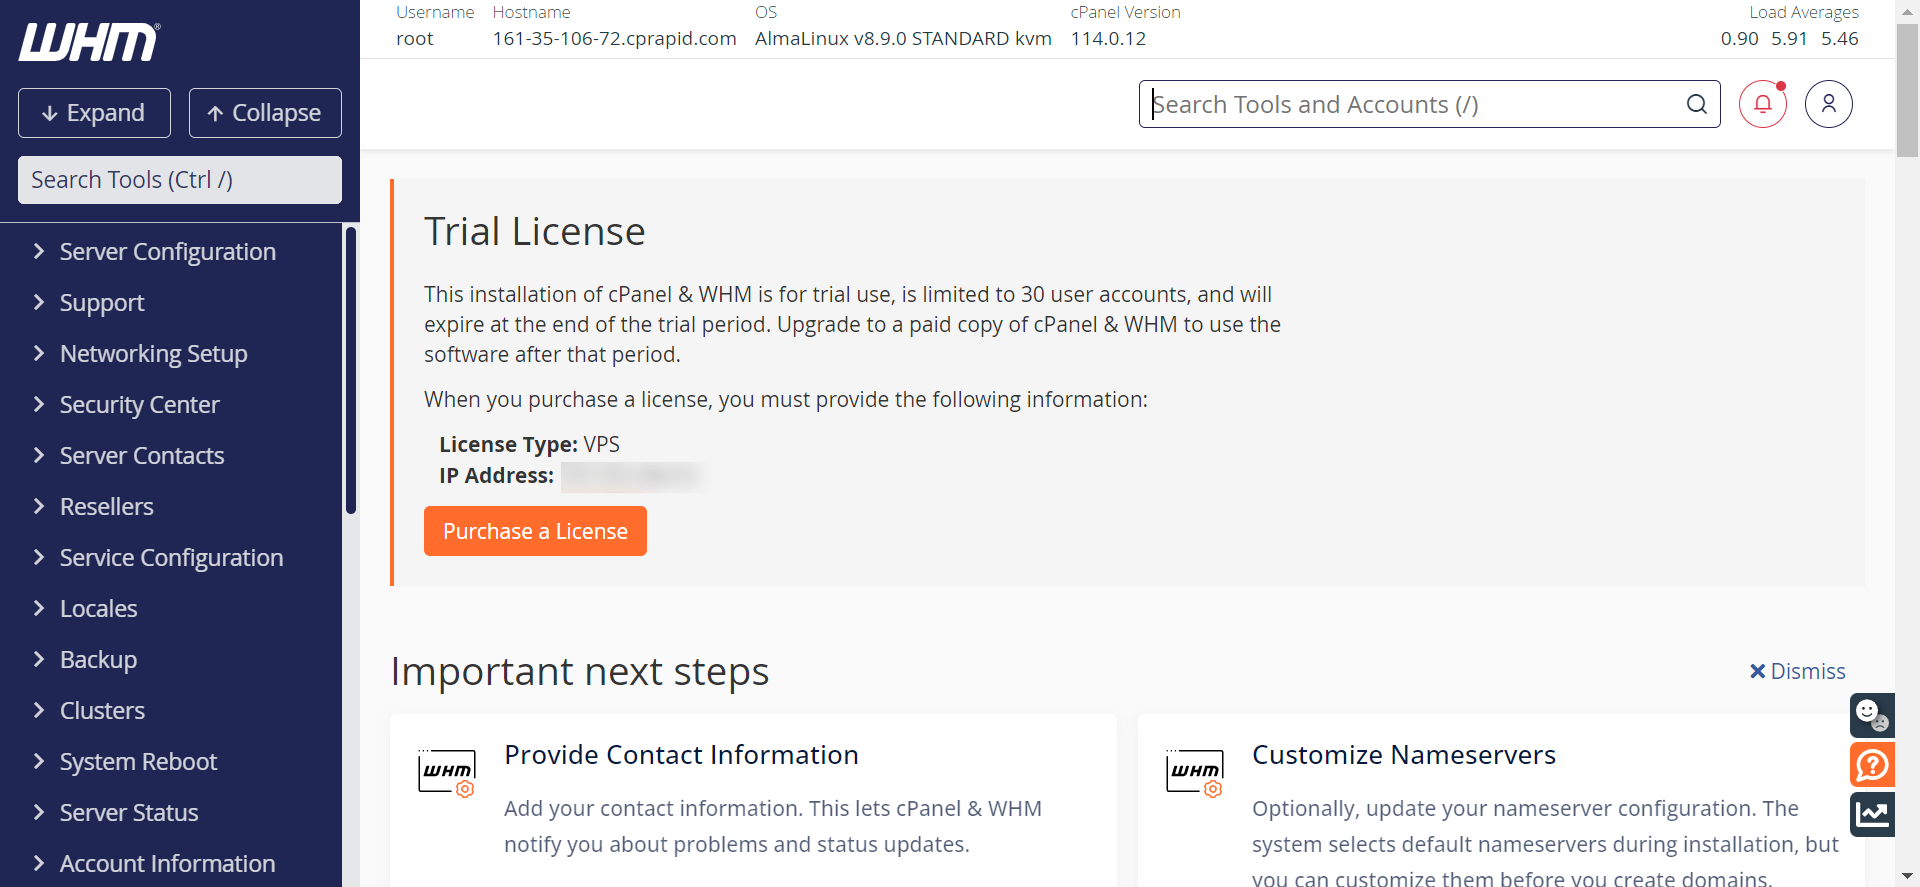The height and width of the screenshot is (887, 1920).
Task: Expand Networking Setup chevron
Action: (x=39, y=353)
